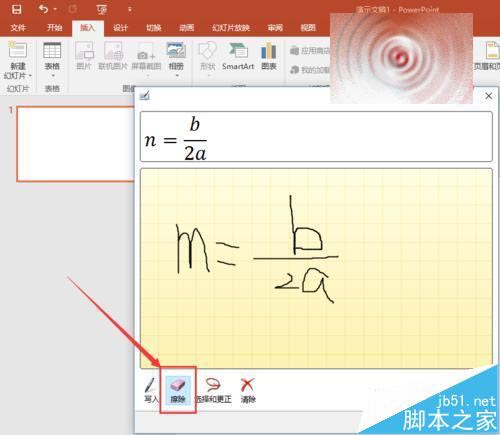The image size is (500, 435).
Task: Click the 表格 (Table) icon
Action: pos(52,51)
